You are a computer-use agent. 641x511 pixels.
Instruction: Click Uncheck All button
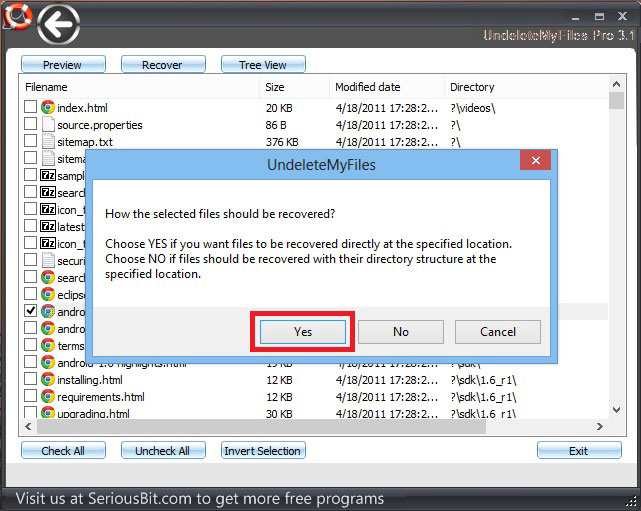[163, 450]
